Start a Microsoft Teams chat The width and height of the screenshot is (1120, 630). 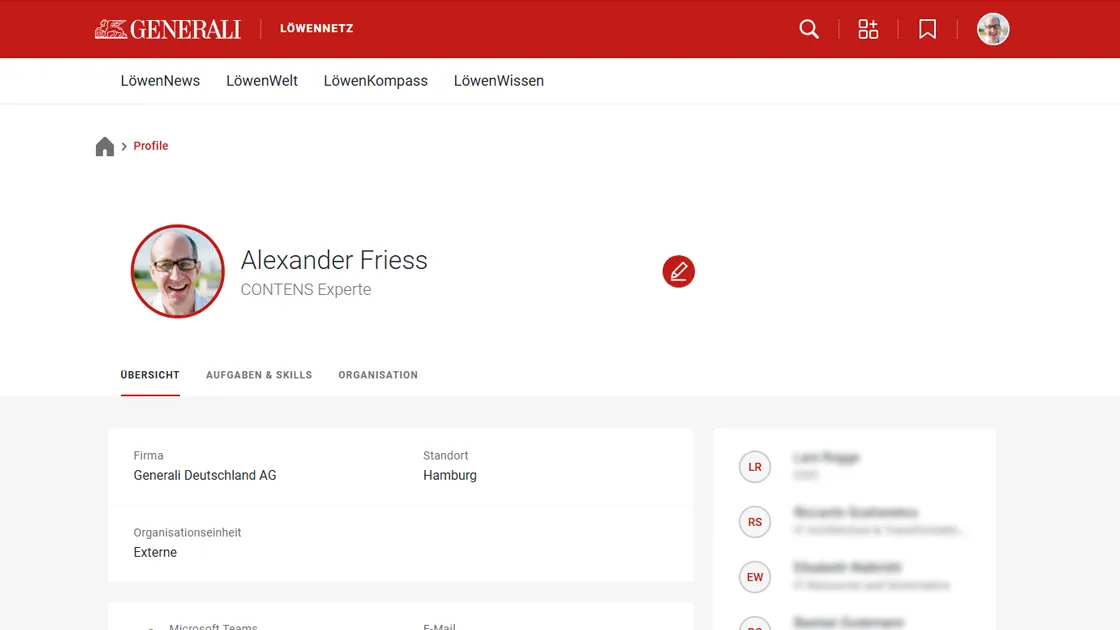tap(212, 626)
